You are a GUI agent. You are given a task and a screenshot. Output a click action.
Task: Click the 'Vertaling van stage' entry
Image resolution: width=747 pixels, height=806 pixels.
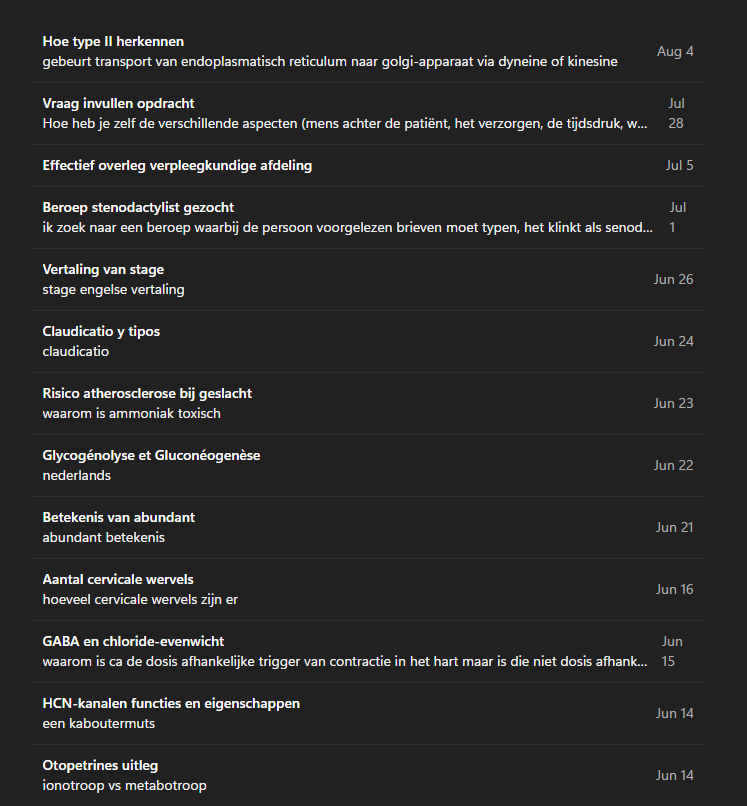pyautogui.click(x=103, y=270)
